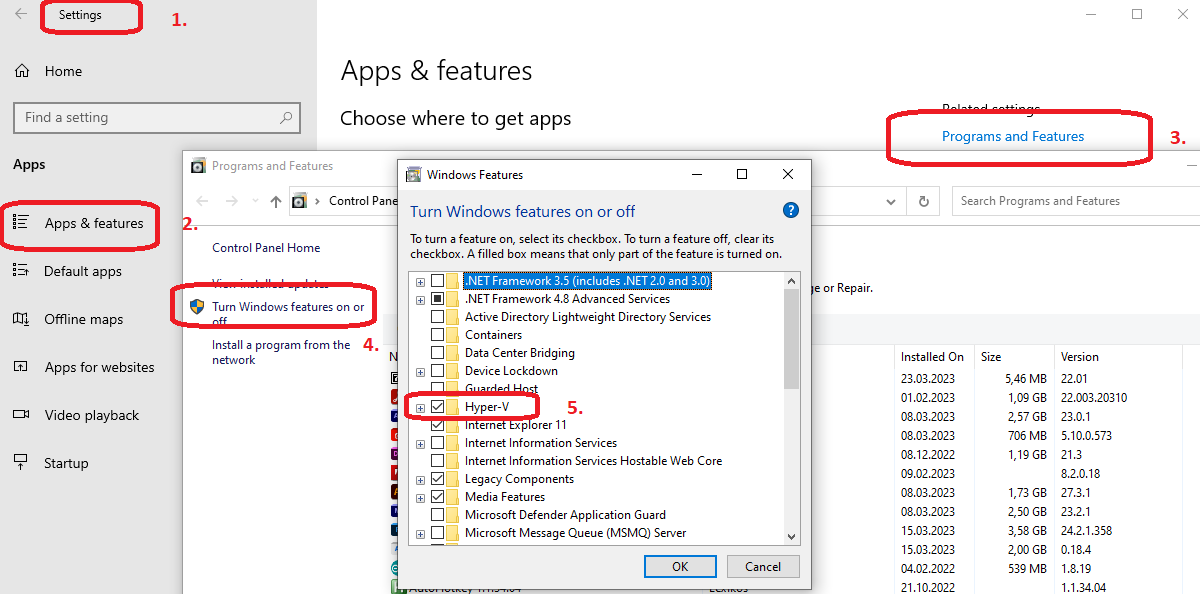Click the features list scrollbar thumb

pyautogui.click(x=792, y=340)
